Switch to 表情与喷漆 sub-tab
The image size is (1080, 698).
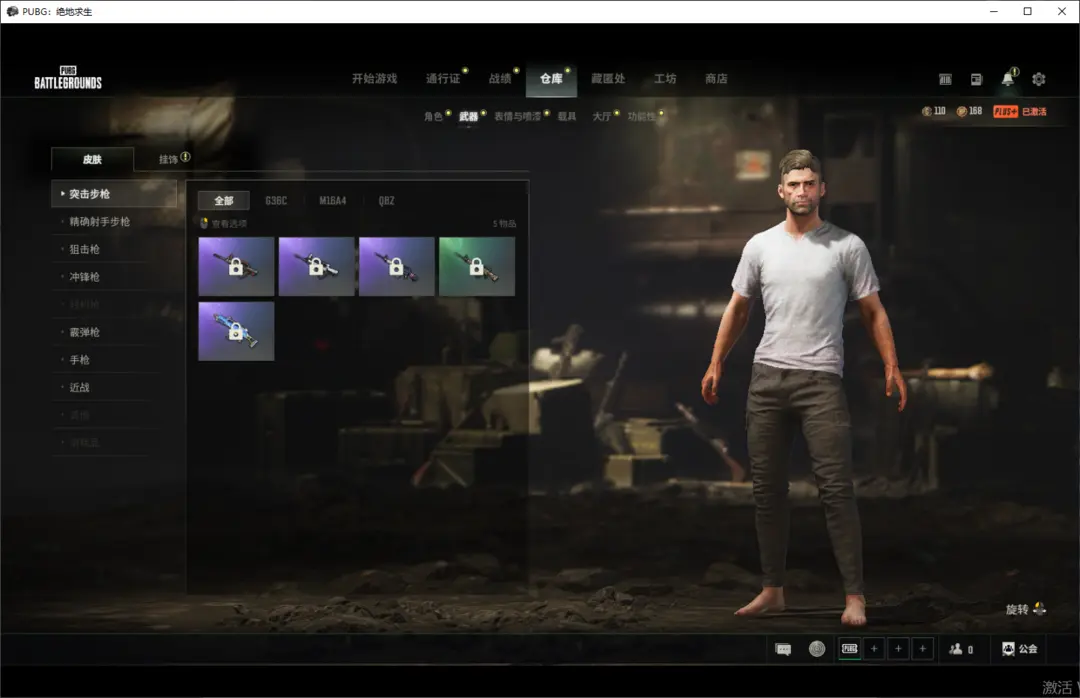(x=517, y=116)
